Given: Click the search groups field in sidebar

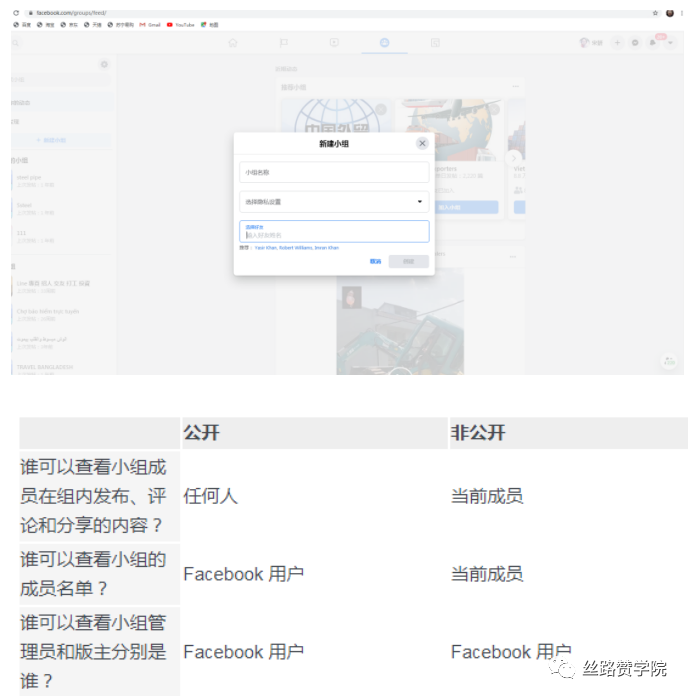Looking at the screenshot, I should (x=61, y=80).
